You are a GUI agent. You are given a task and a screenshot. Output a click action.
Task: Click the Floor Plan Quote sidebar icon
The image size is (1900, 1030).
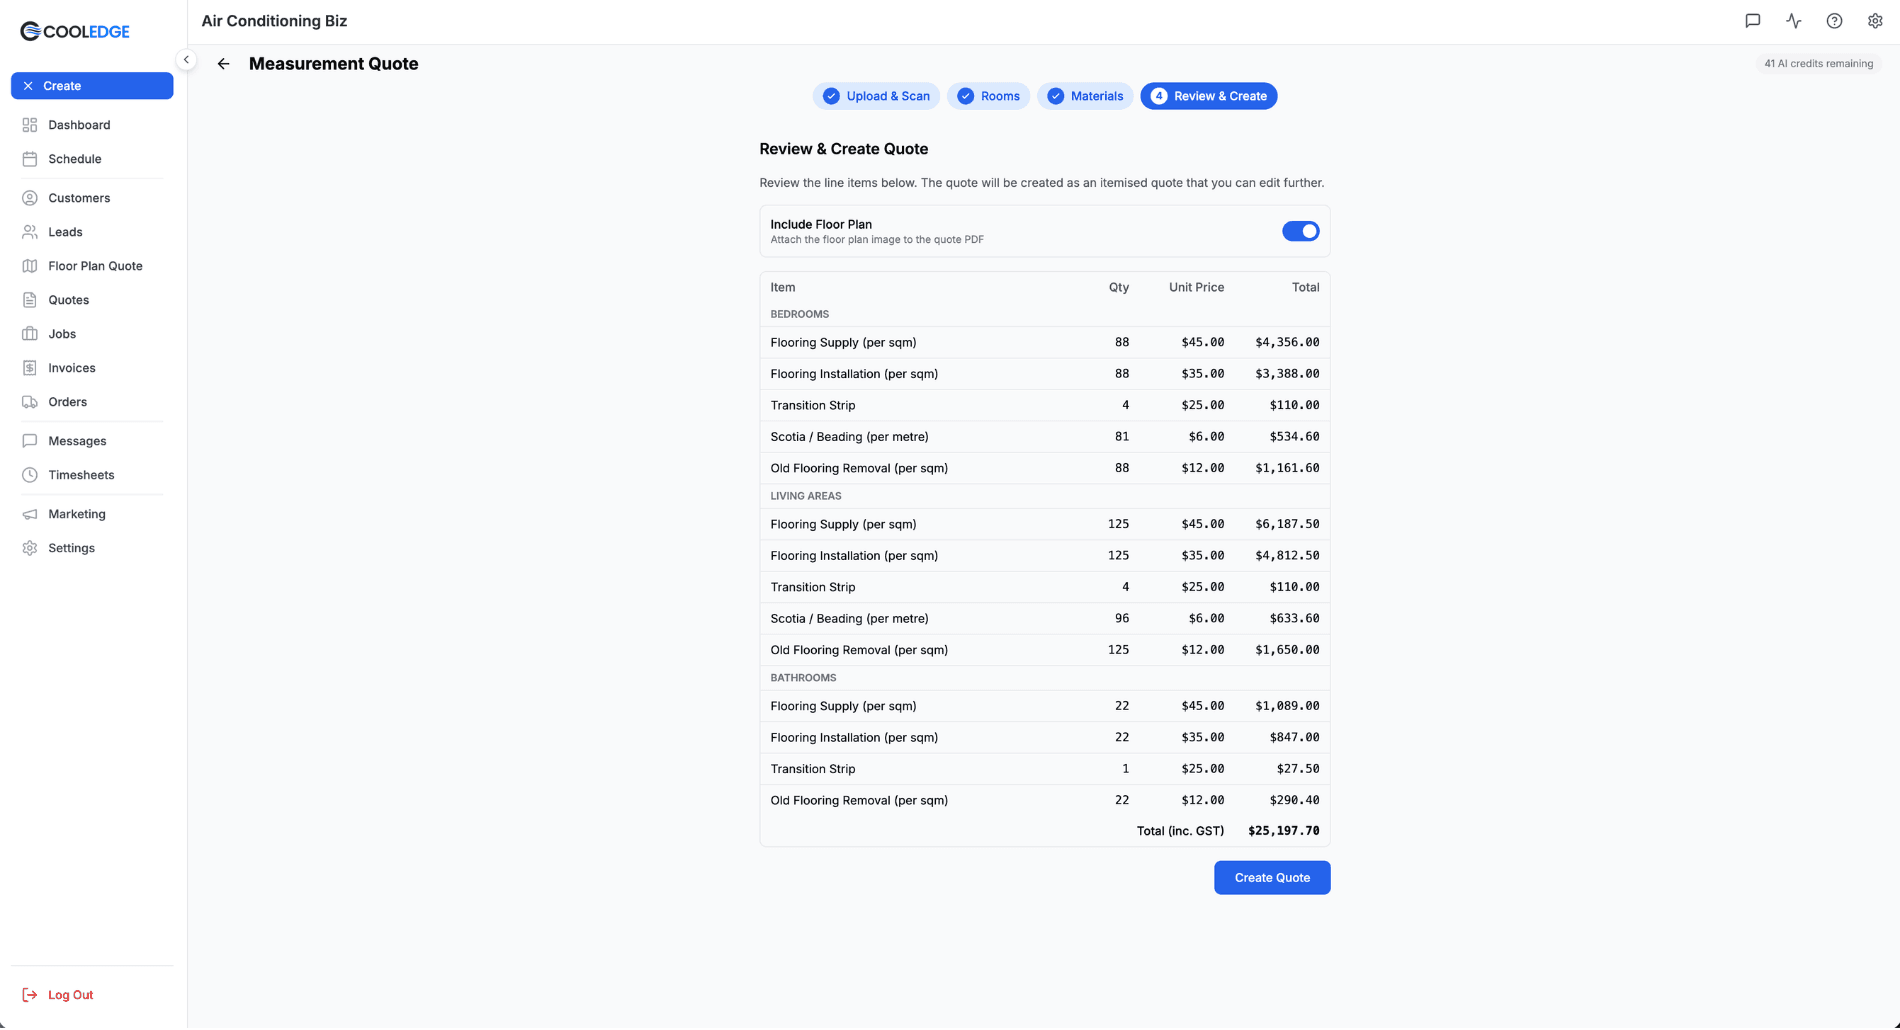tap(30, 266)
